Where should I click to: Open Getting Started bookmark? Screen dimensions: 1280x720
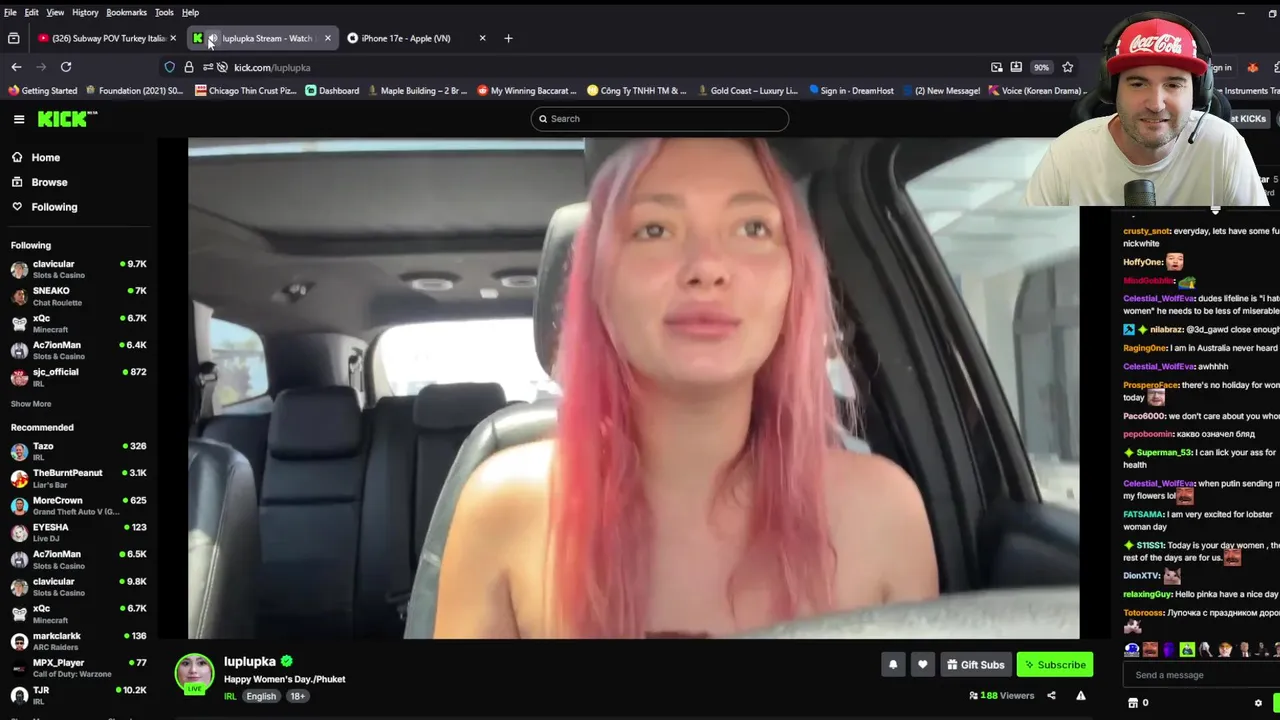[42, 91]
